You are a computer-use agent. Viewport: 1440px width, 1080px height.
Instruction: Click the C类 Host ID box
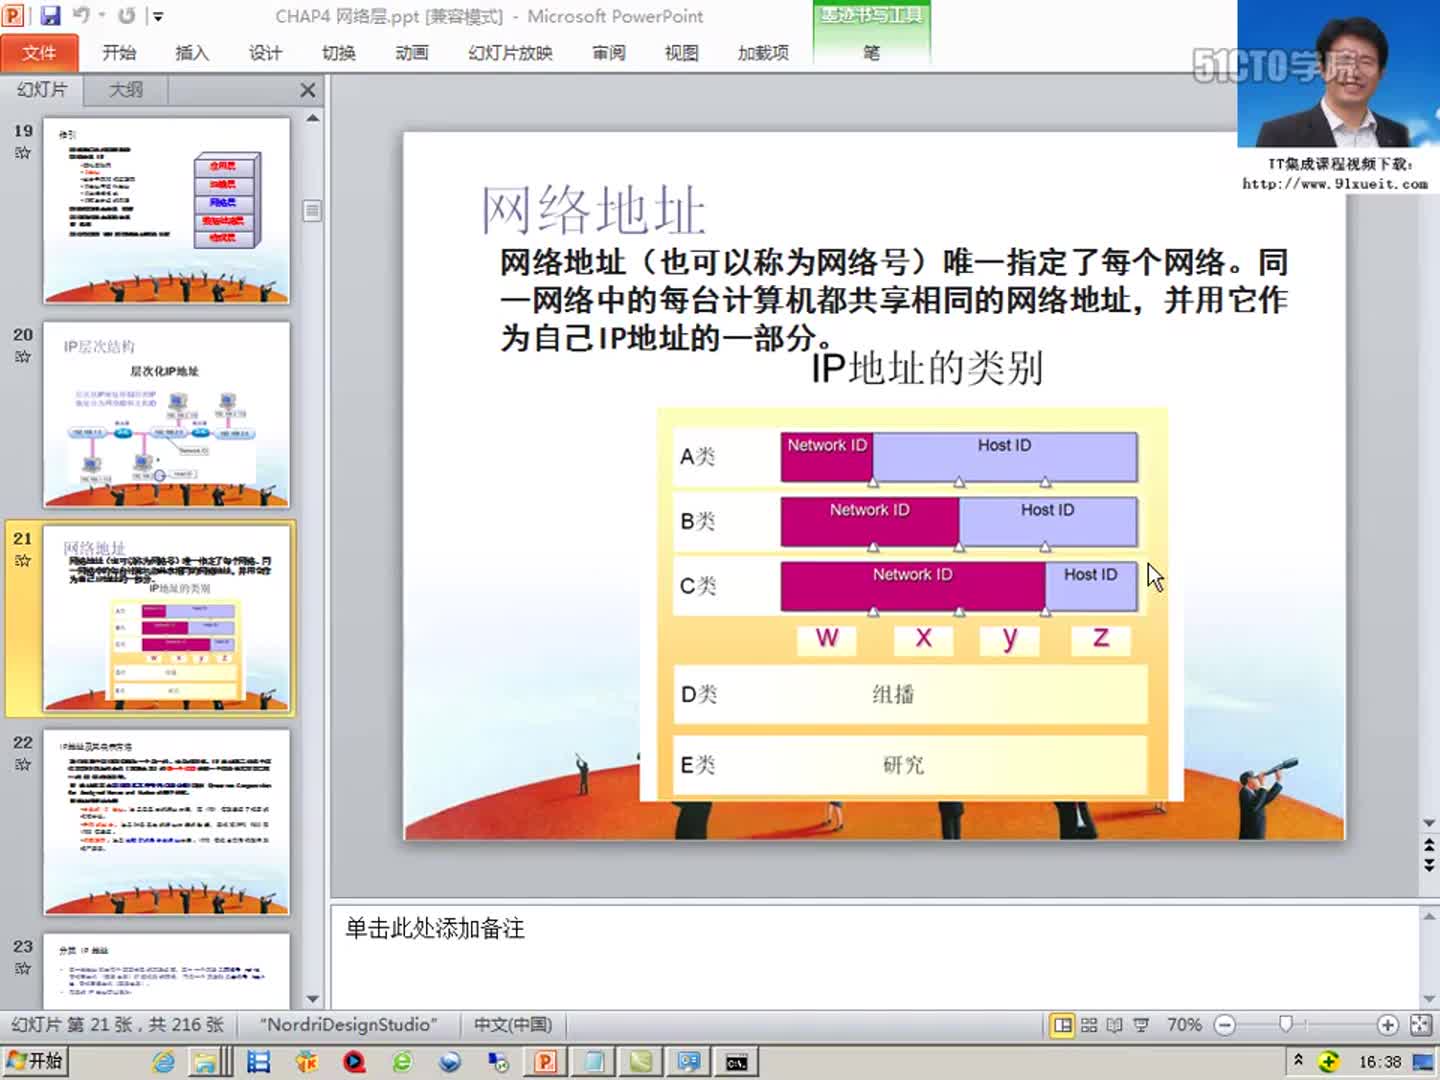pyautogui.click(x=1091, y=586)
